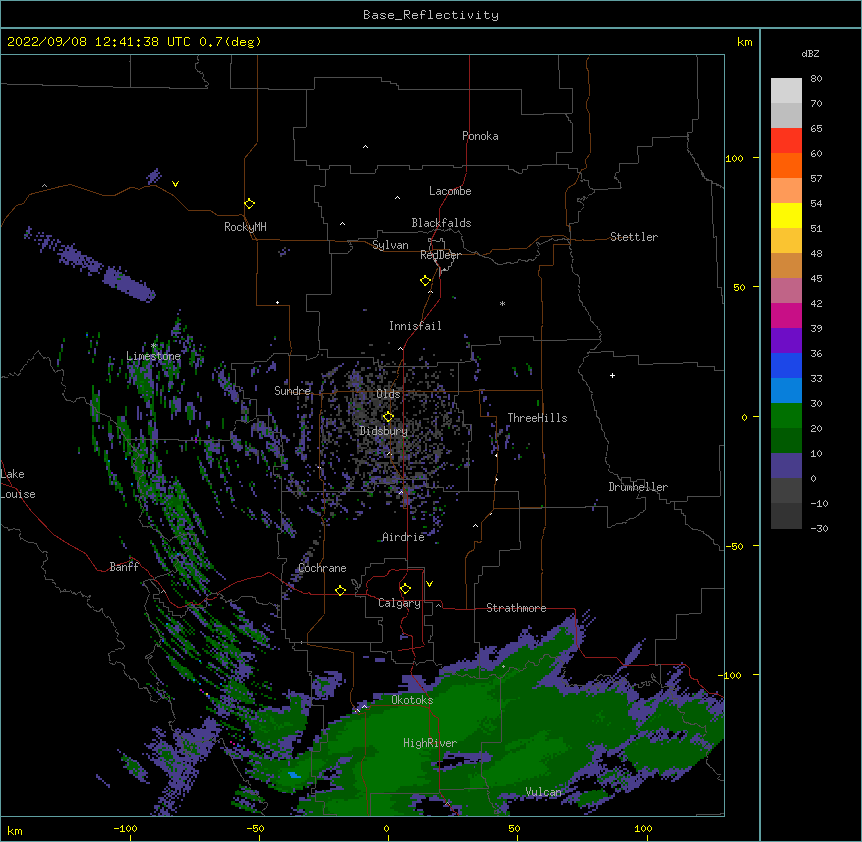Select the bright green 20-30 dBZ swatch
The width and height of the screenshot is (862, 842).
click(x=786, y=416)
